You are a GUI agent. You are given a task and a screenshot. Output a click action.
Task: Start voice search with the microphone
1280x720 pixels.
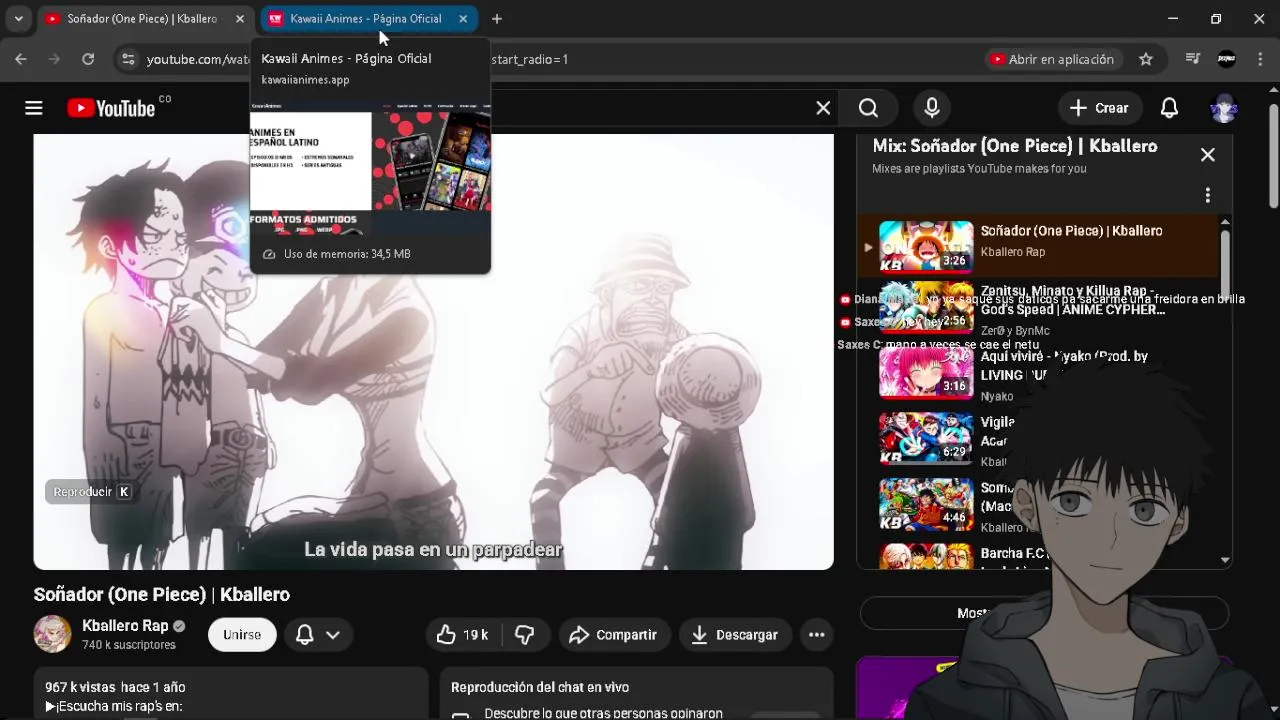932,108
